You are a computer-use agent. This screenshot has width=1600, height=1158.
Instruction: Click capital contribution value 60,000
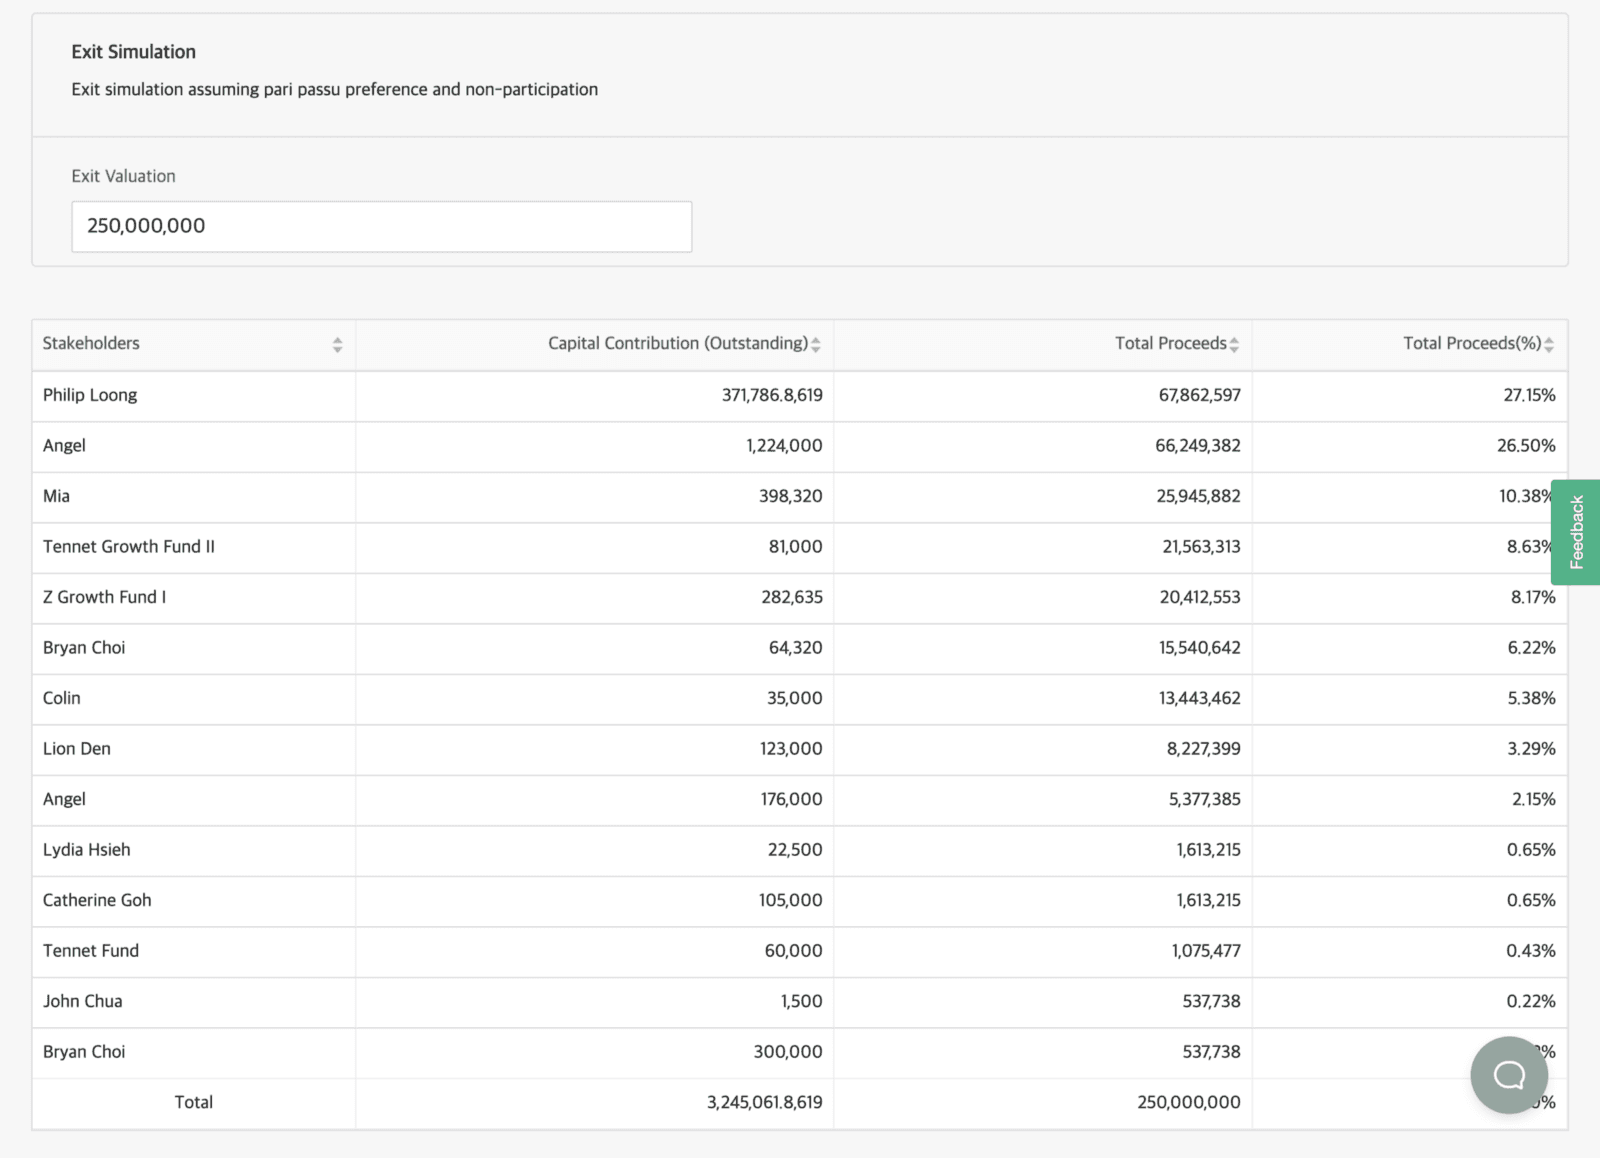coord(793,950)
